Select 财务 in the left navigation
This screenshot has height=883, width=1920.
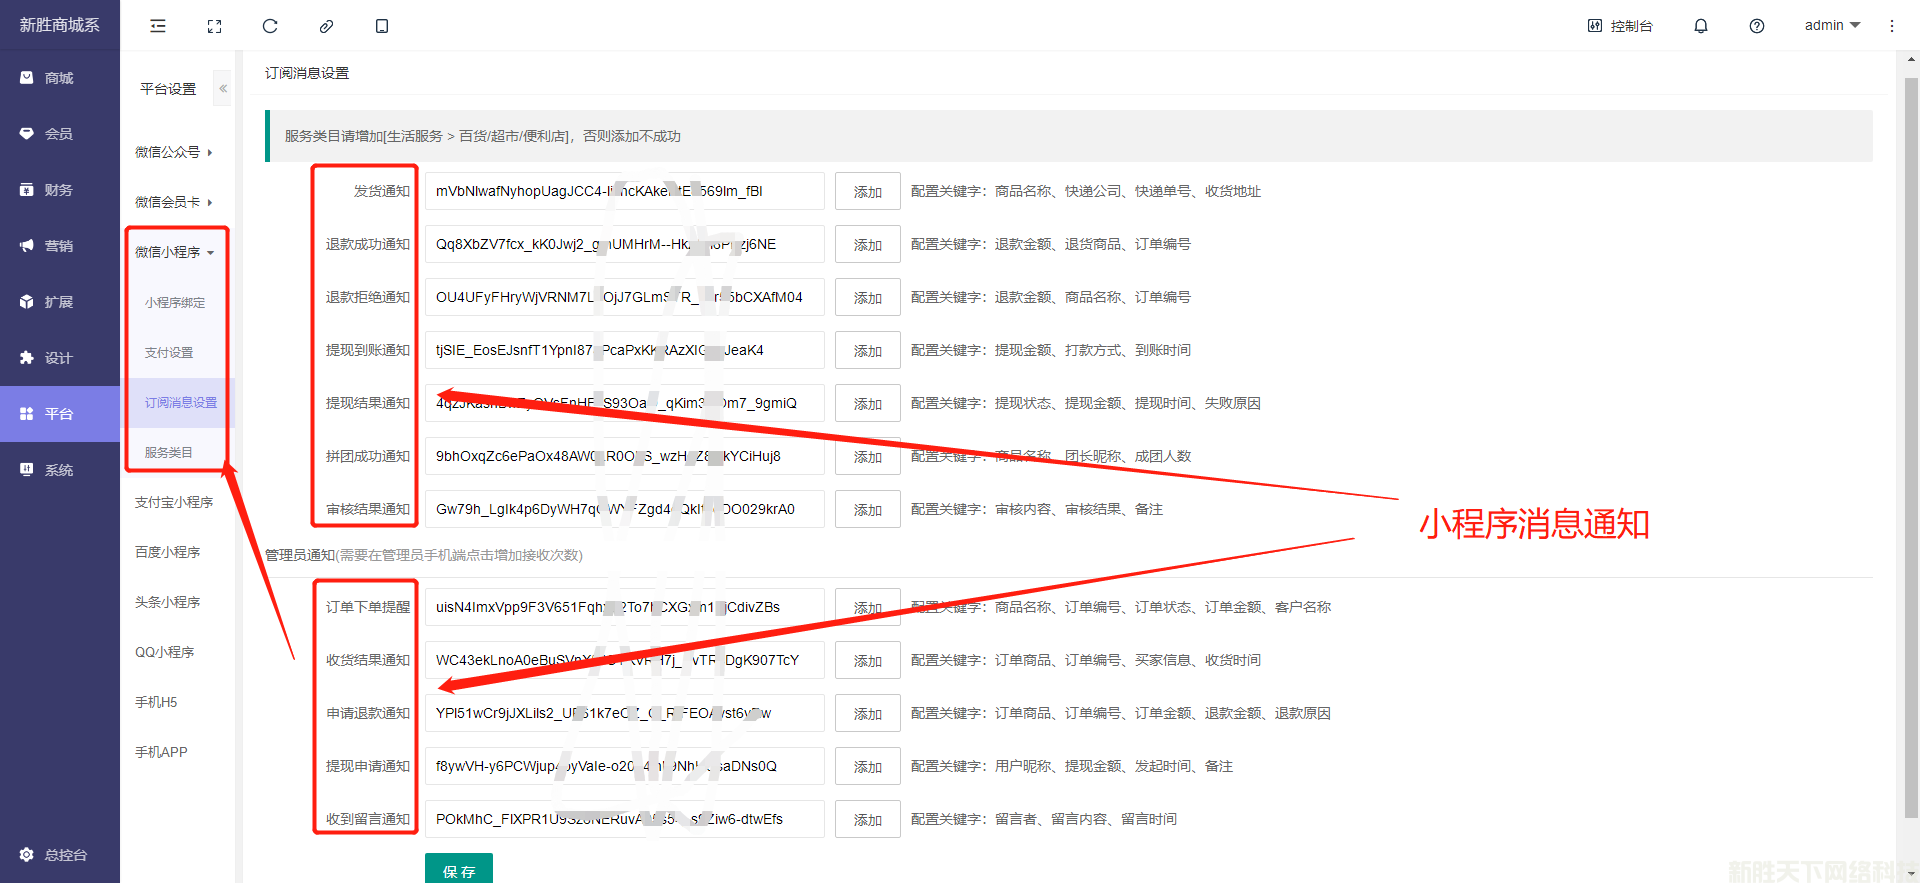(59, 190)
